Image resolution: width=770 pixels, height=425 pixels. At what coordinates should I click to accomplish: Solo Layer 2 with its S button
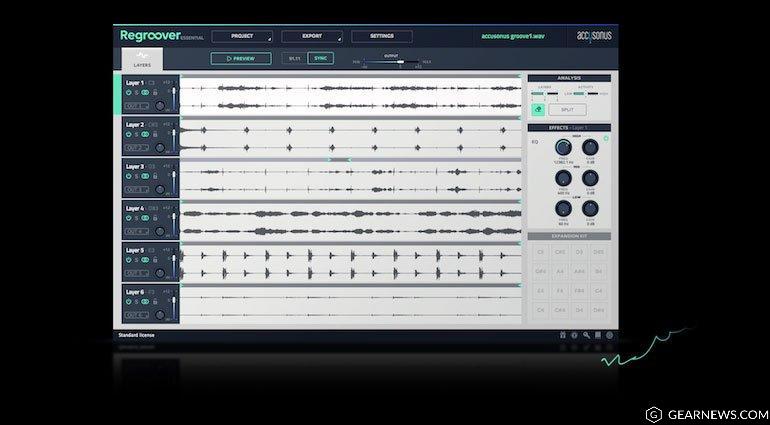click(137, 134)
